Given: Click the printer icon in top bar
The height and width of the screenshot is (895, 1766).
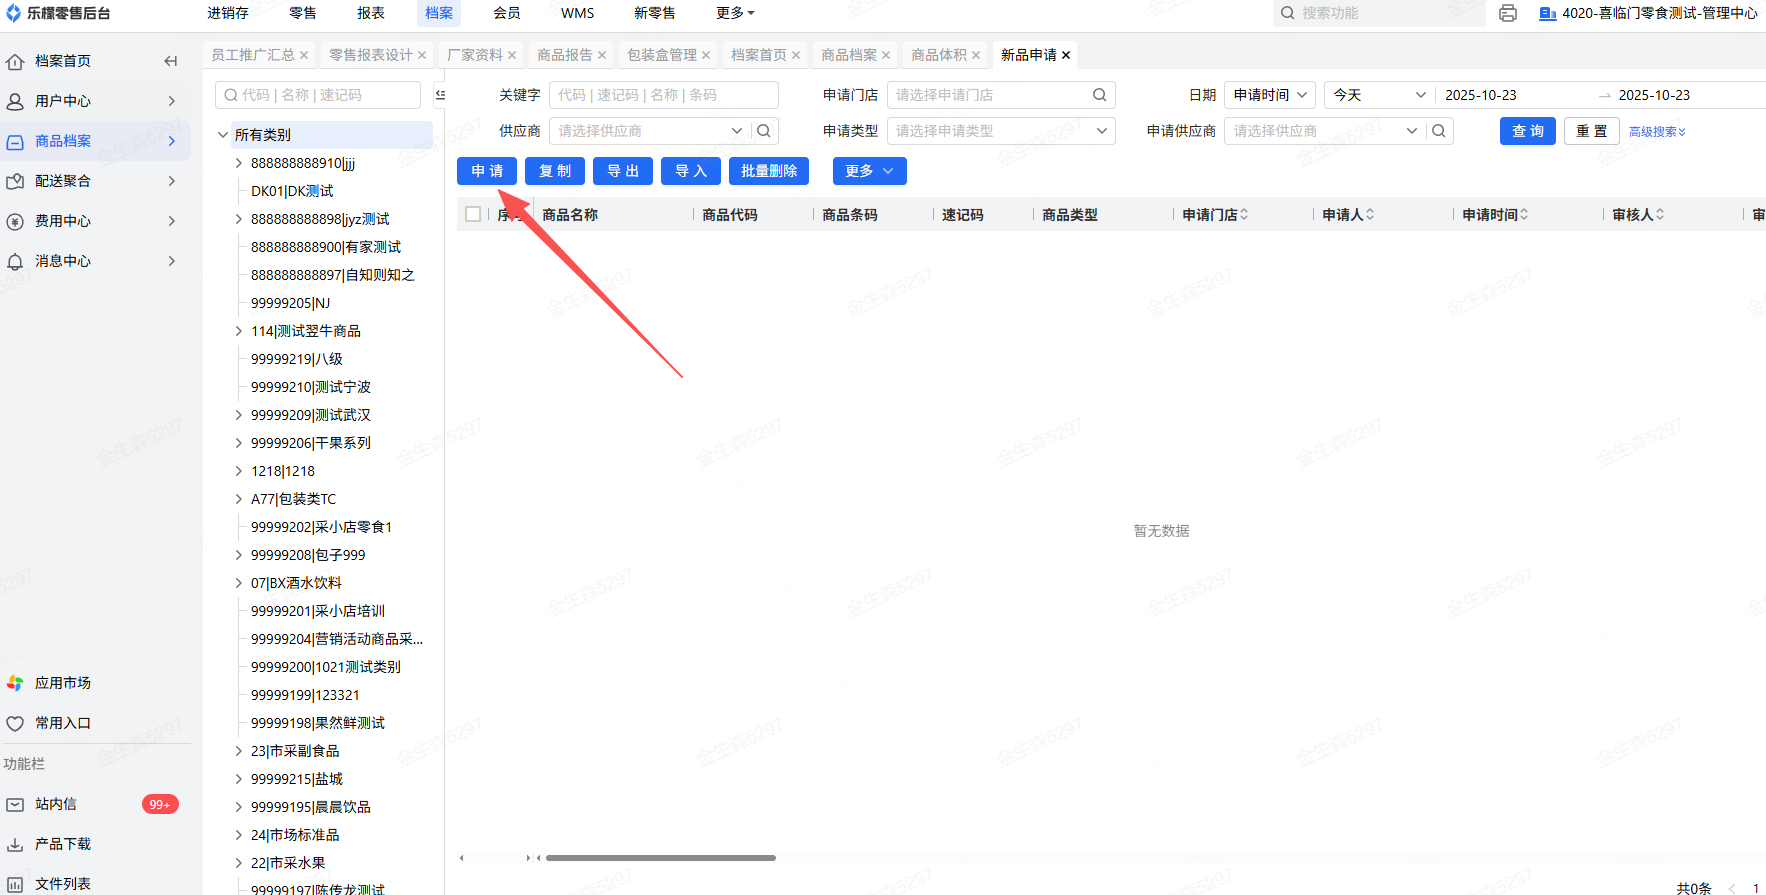Looking at the screenshot, I should click(1508, 13).
